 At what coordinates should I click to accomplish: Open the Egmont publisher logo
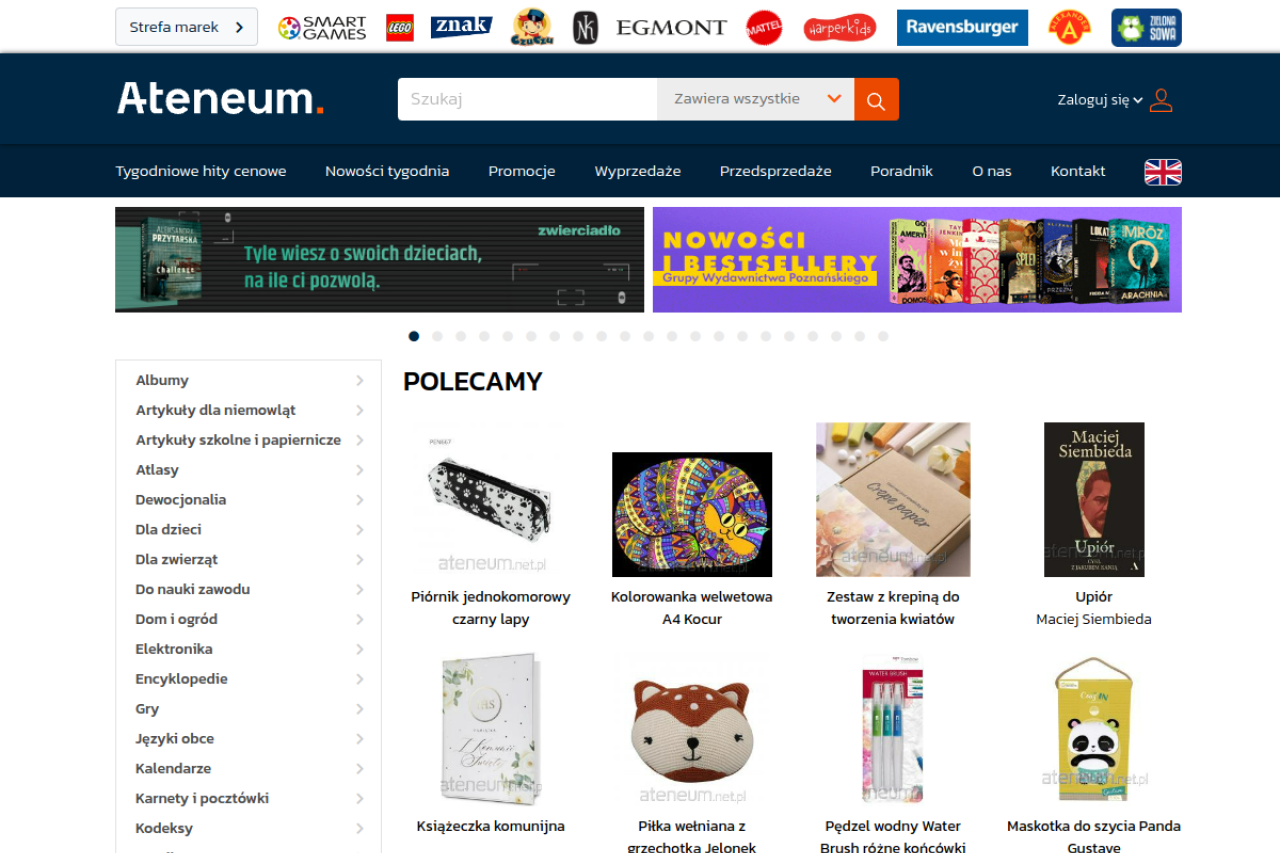point(672,27)
